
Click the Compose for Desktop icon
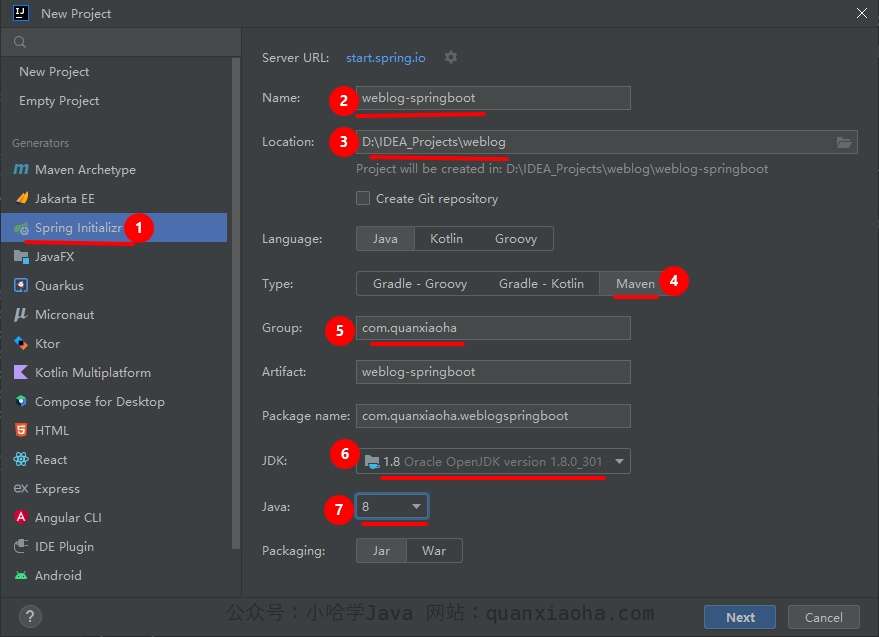(21, 401)
